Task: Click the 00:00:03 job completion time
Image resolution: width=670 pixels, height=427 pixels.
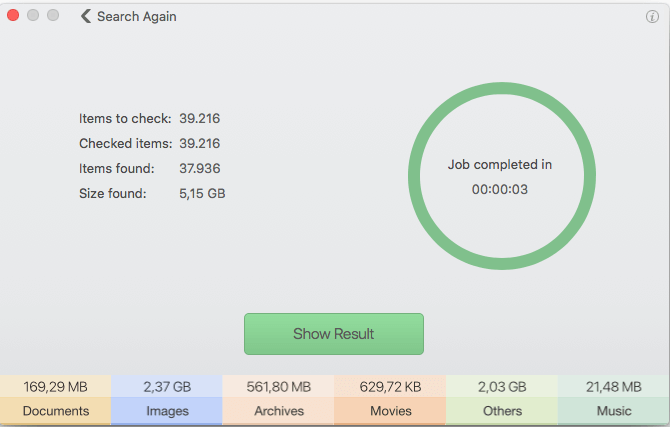Action: pyautogui.click(x=500, y=189)
